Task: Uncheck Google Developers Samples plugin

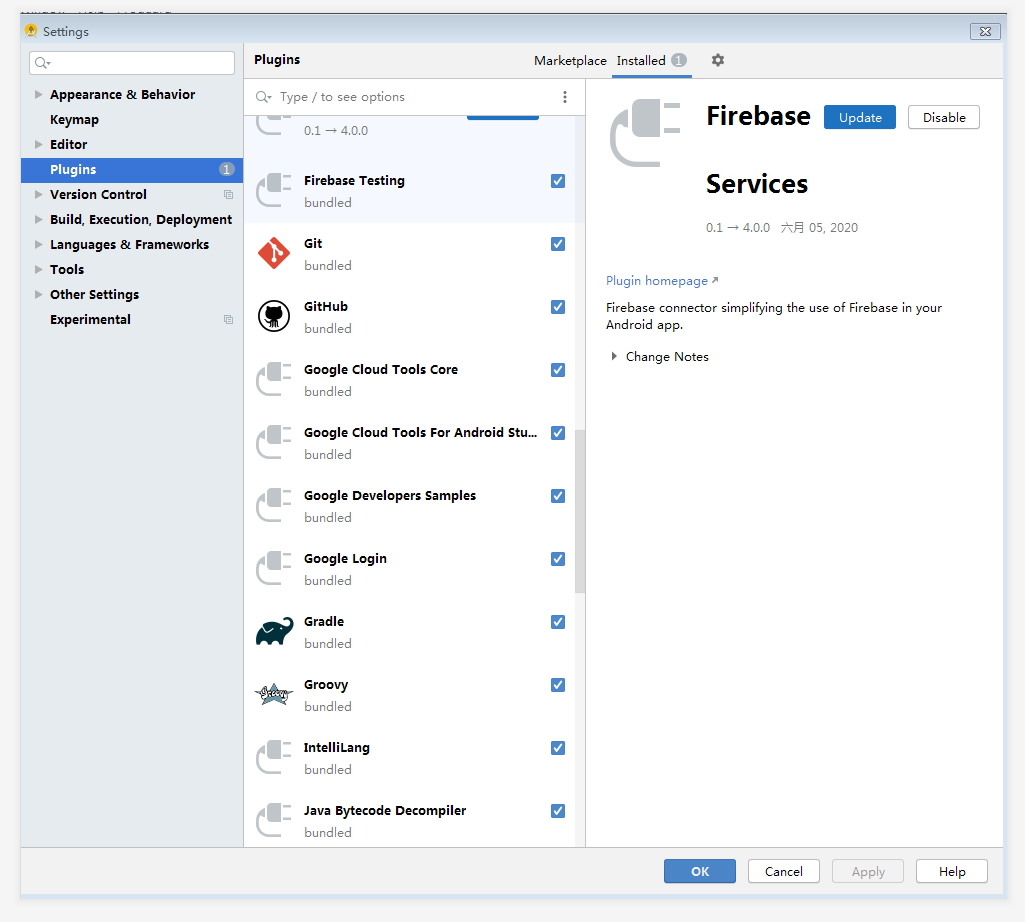Action: pyautogui.click(x=558, y=496)
